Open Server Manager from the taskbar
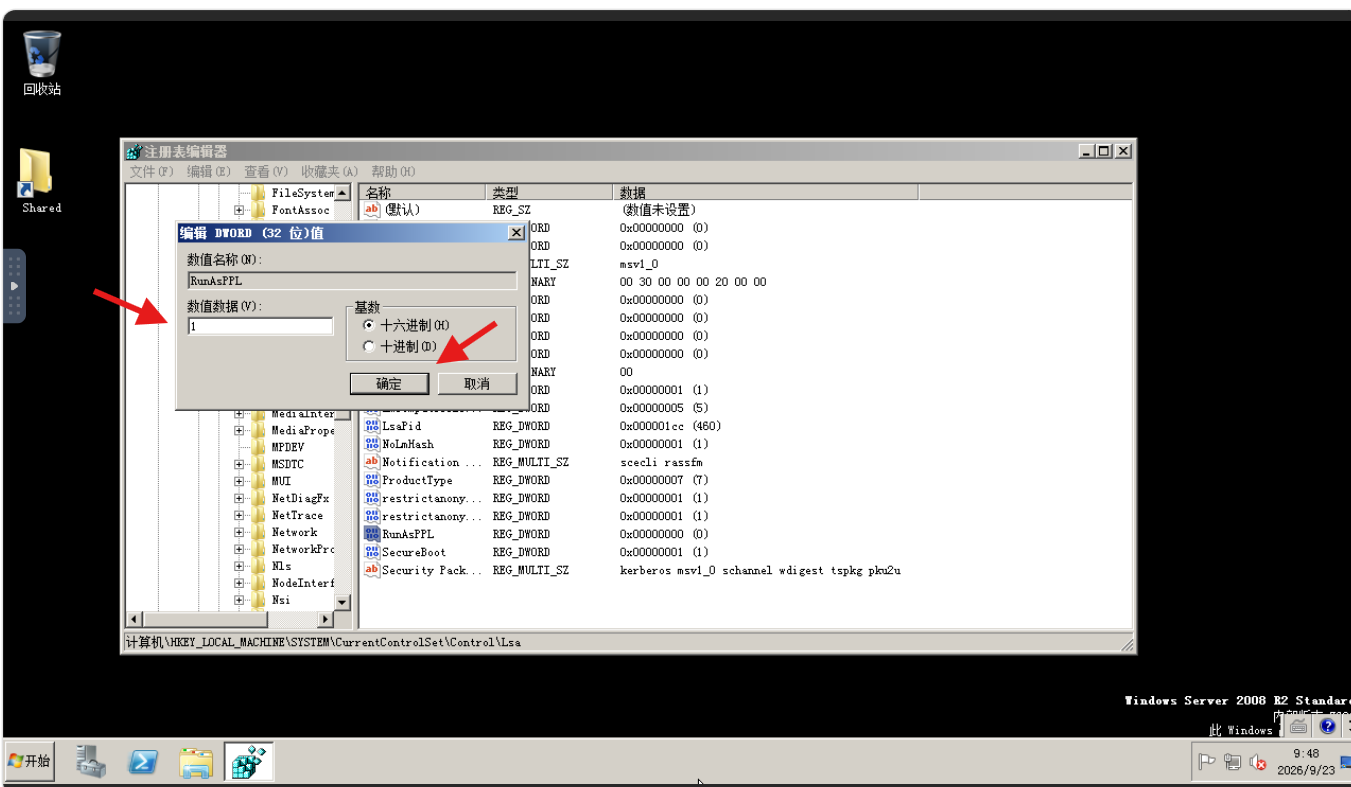Image resolution: width=1351 pixels, height=787 pixels. coord(92,762)
